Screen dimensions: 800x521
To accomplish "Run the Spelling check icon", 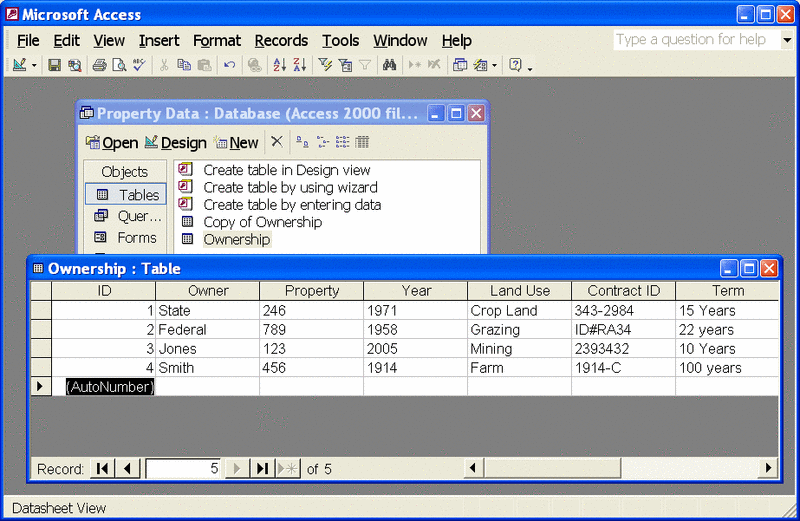I will coord(139,65).
